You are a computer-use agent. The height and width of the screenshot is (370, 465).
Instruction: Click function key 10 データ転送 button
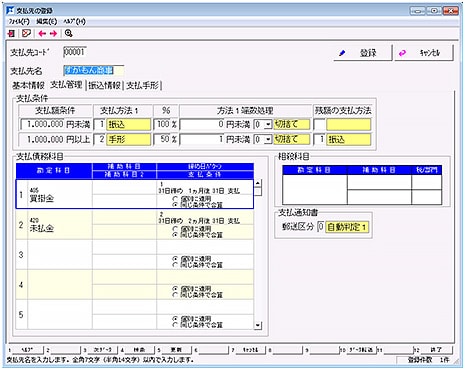(361, 350)
